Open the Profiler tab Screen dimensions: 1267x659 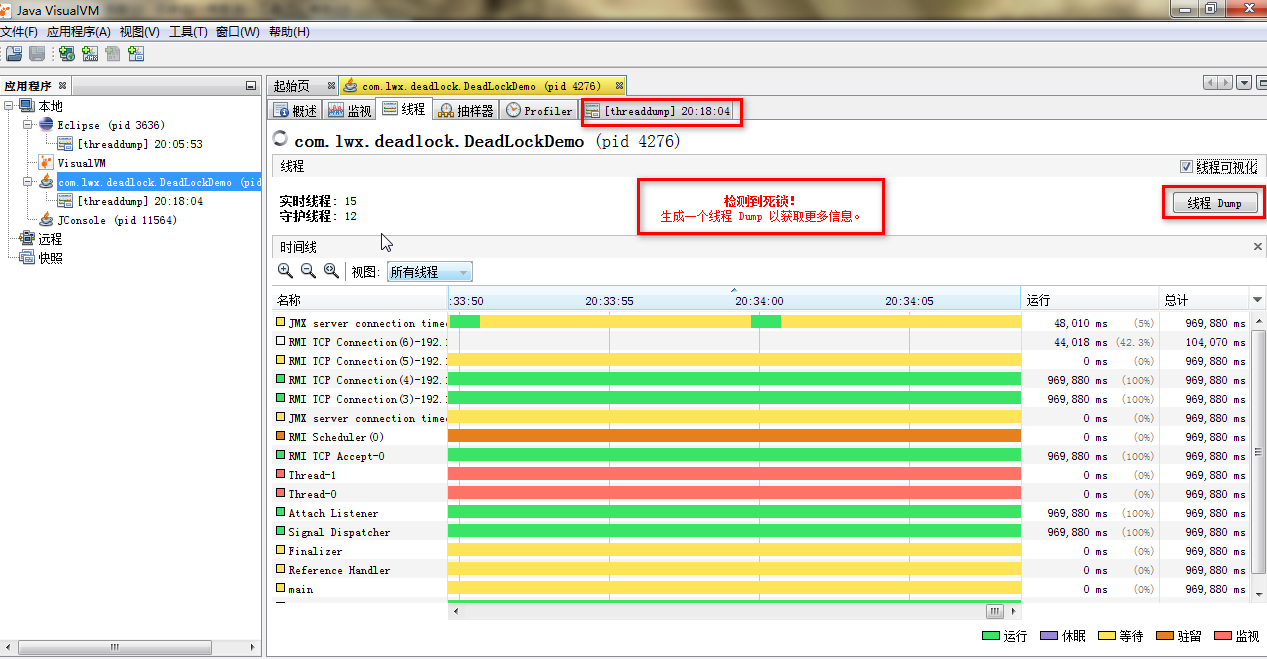coord(538,111)
